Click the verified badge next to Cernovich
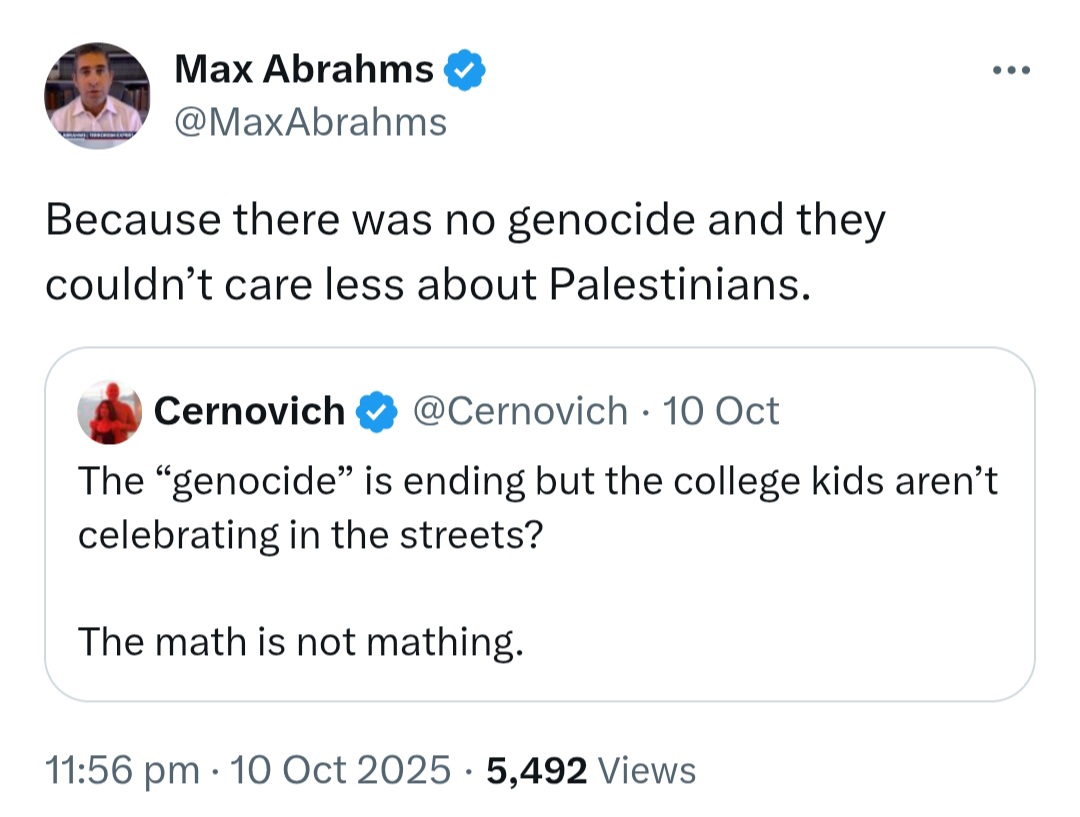The width and height of the screenshot is (1080, 817). 377,411
